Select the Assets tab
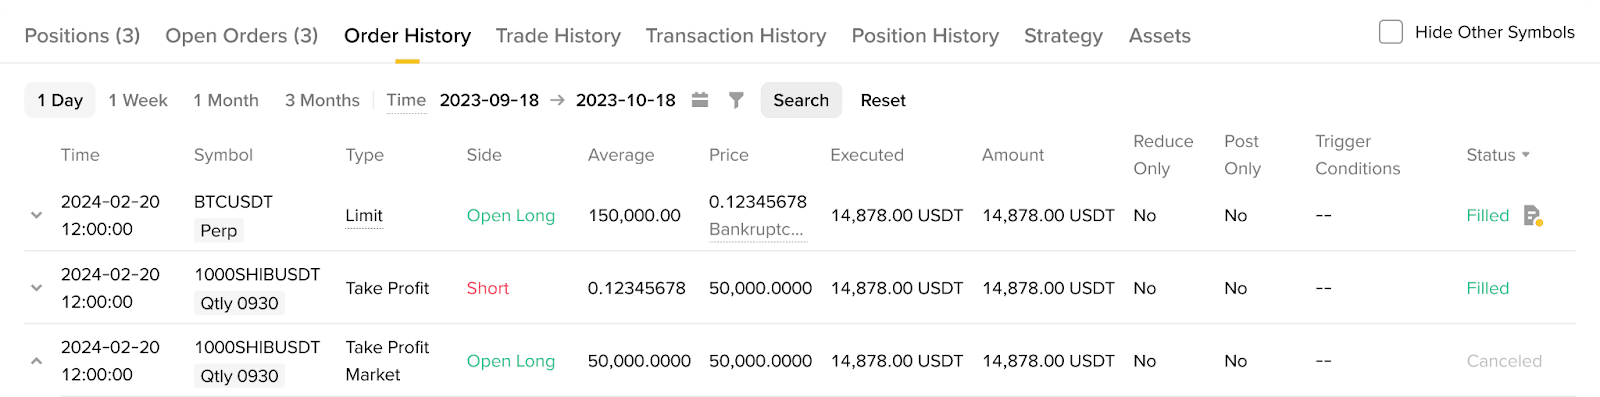Image resolution: width=1600 pixels, height=397 pixels. (x=1160, y=36)
